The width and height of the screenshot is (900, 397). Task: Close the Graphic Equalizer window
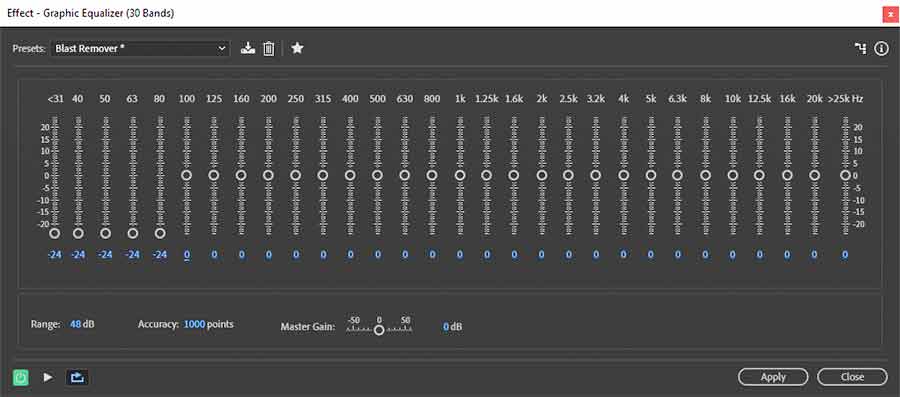pos(890,13)
